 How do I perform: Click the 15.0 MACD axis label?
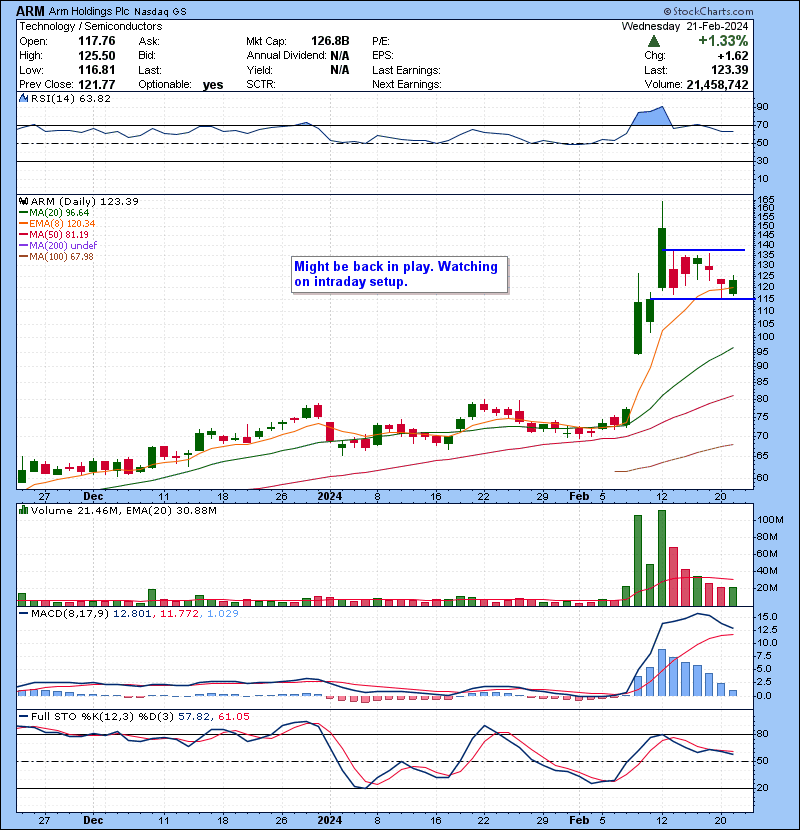tap(768, 617)
